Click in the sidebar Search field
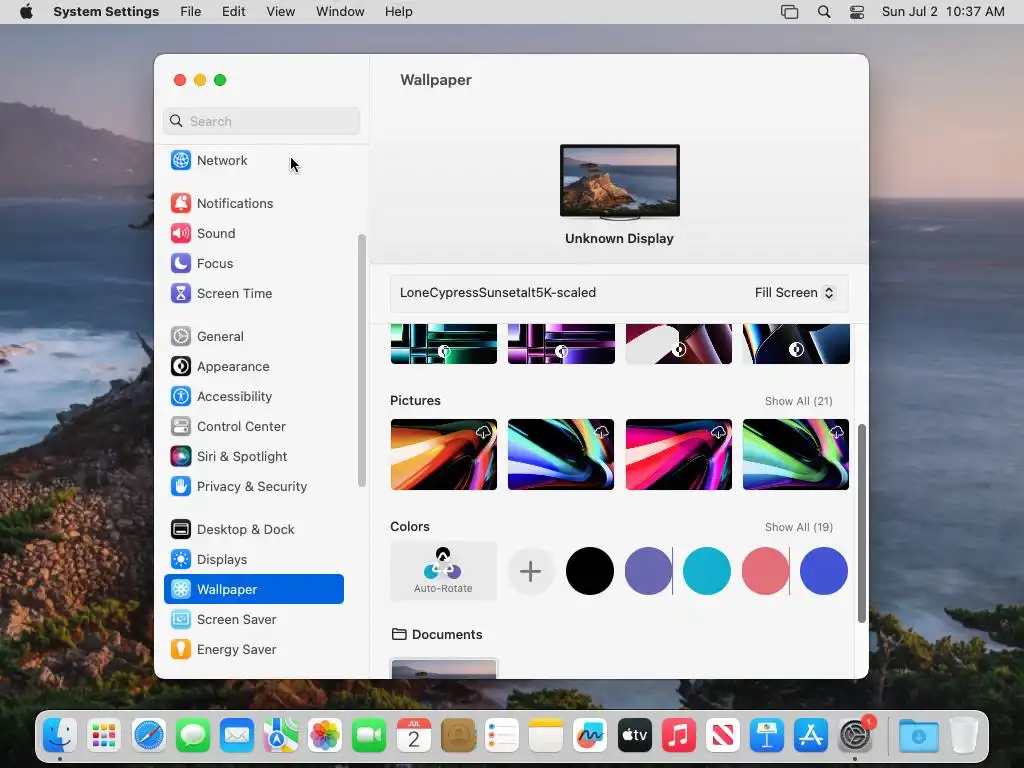 [x=261, y=121]
